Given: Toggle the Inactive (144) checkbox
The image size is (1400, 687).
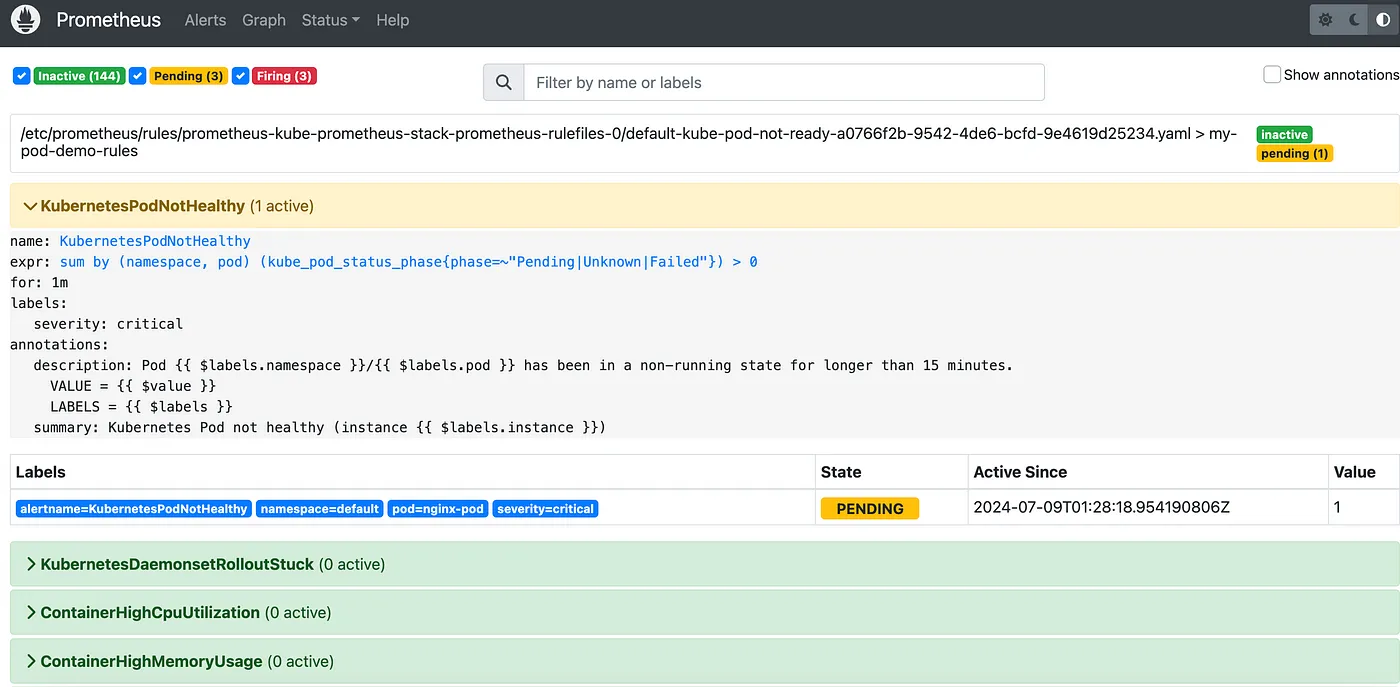Looking at the screenshot, I should coord(22,76).
